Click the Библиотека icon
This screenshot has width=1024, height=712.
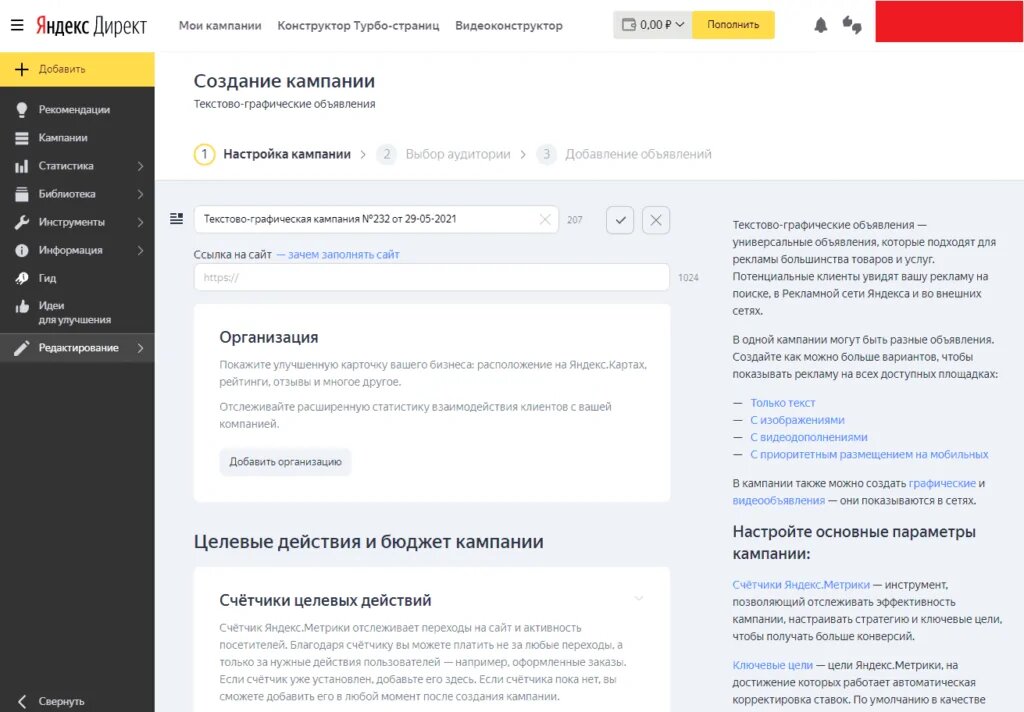pyautogui.click(x=22, y=194)
